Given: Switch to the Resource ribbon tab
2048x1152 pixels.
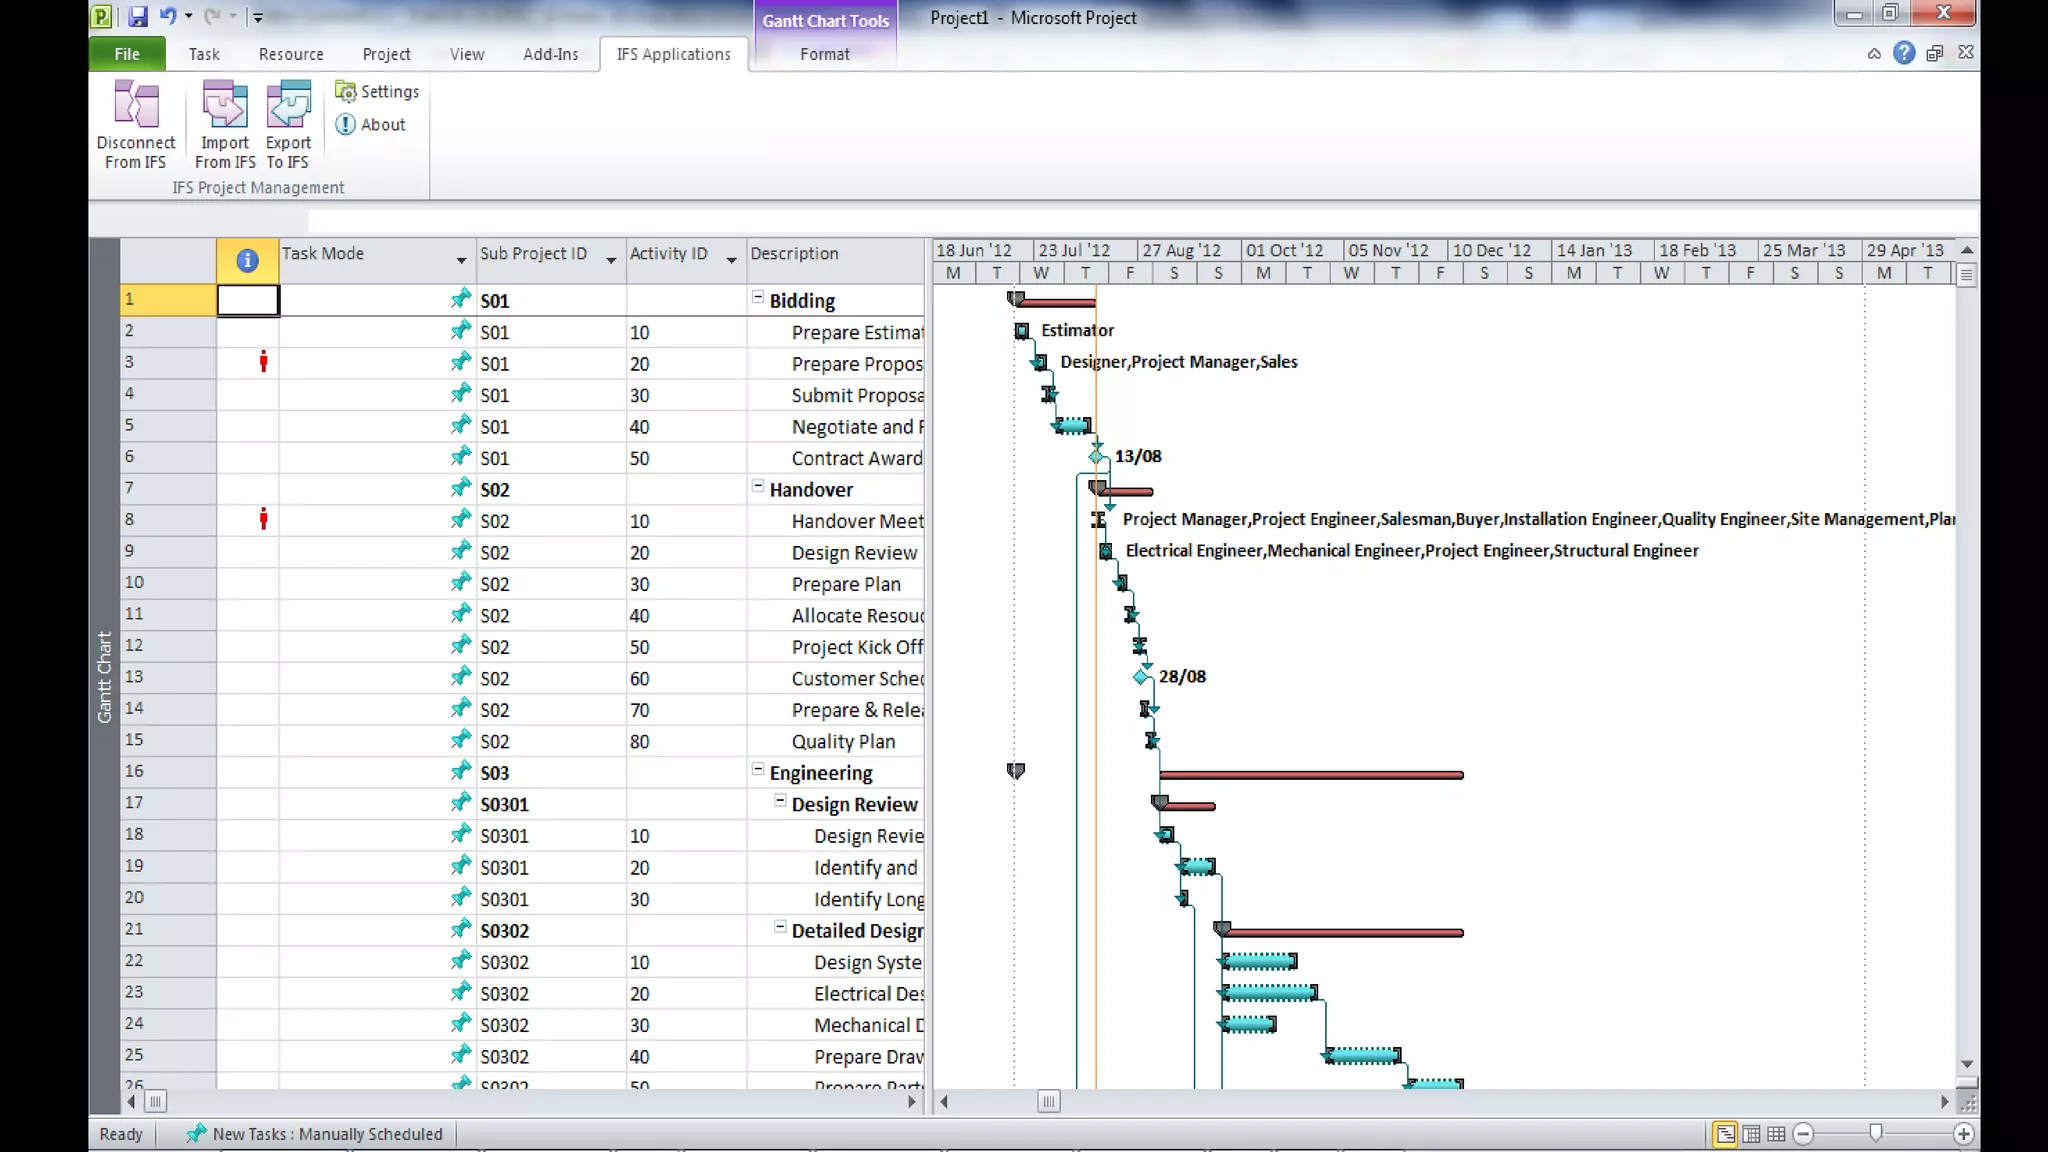Looking at the screenshot, I should coord(291,54).
